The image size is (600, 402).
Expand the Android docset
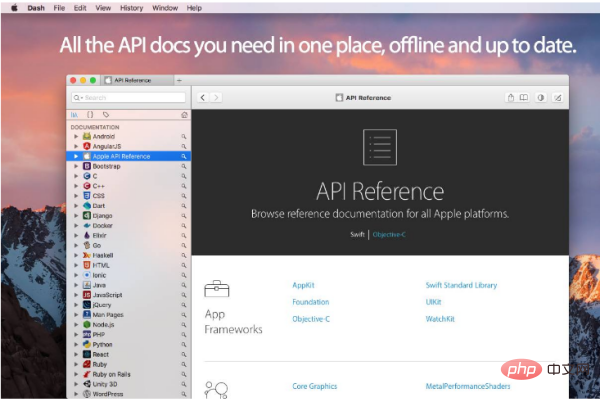76,137
